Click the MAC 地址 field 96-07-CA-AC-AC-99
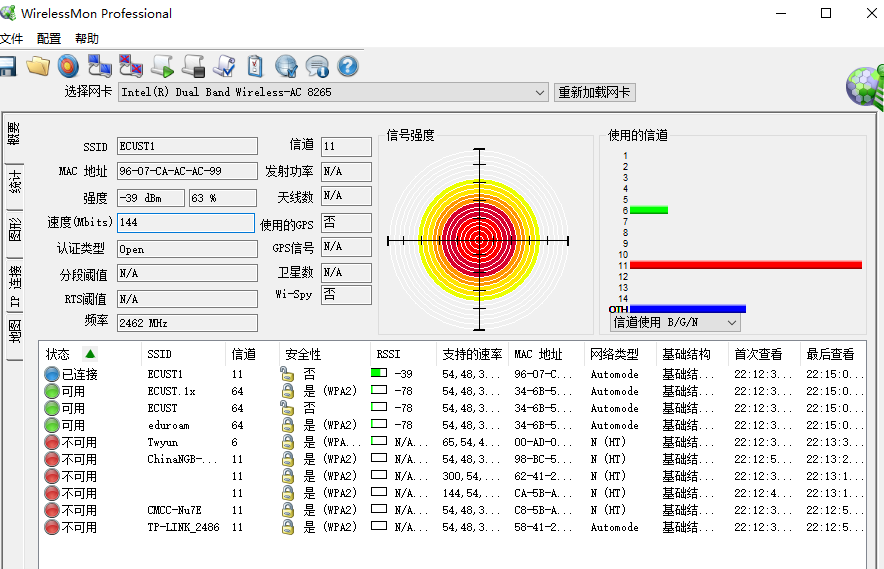 [x=187, y=171]
